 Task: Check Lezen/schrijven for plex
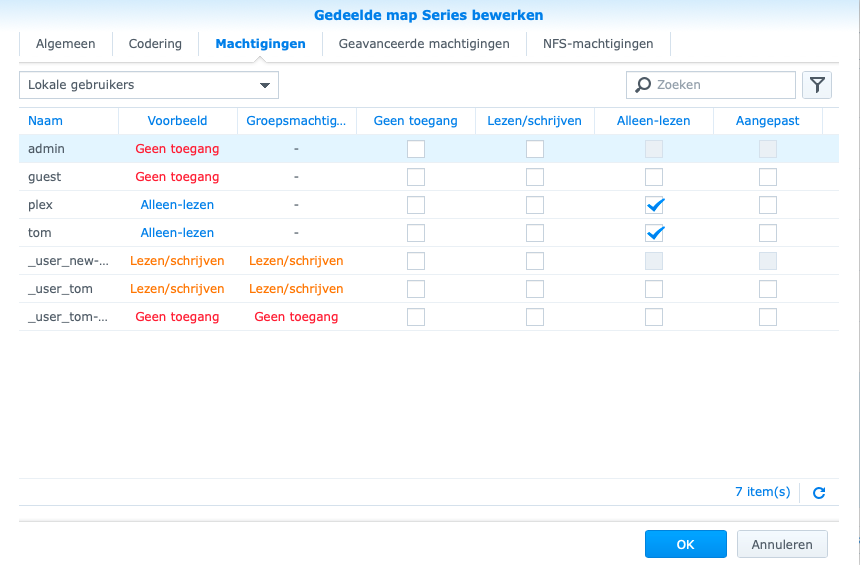pyautogui.click(x=535, y=205)
